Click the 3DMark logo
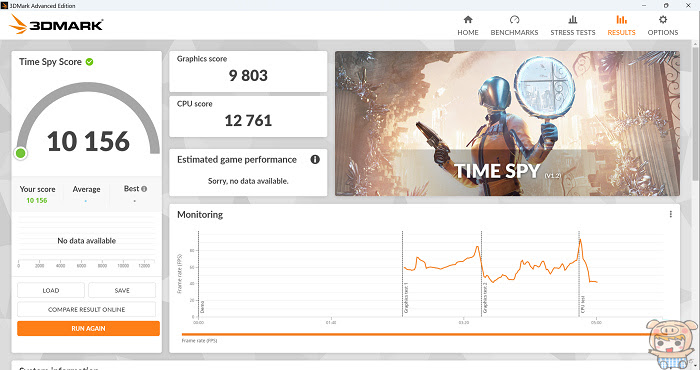Screen dimensions: 700x370 click(56, 25)
